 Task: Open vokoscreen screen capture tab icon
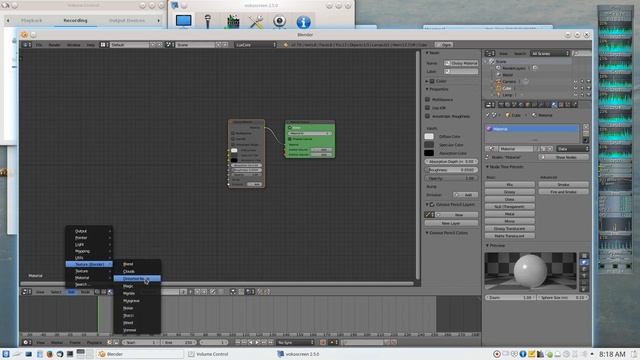184,21
